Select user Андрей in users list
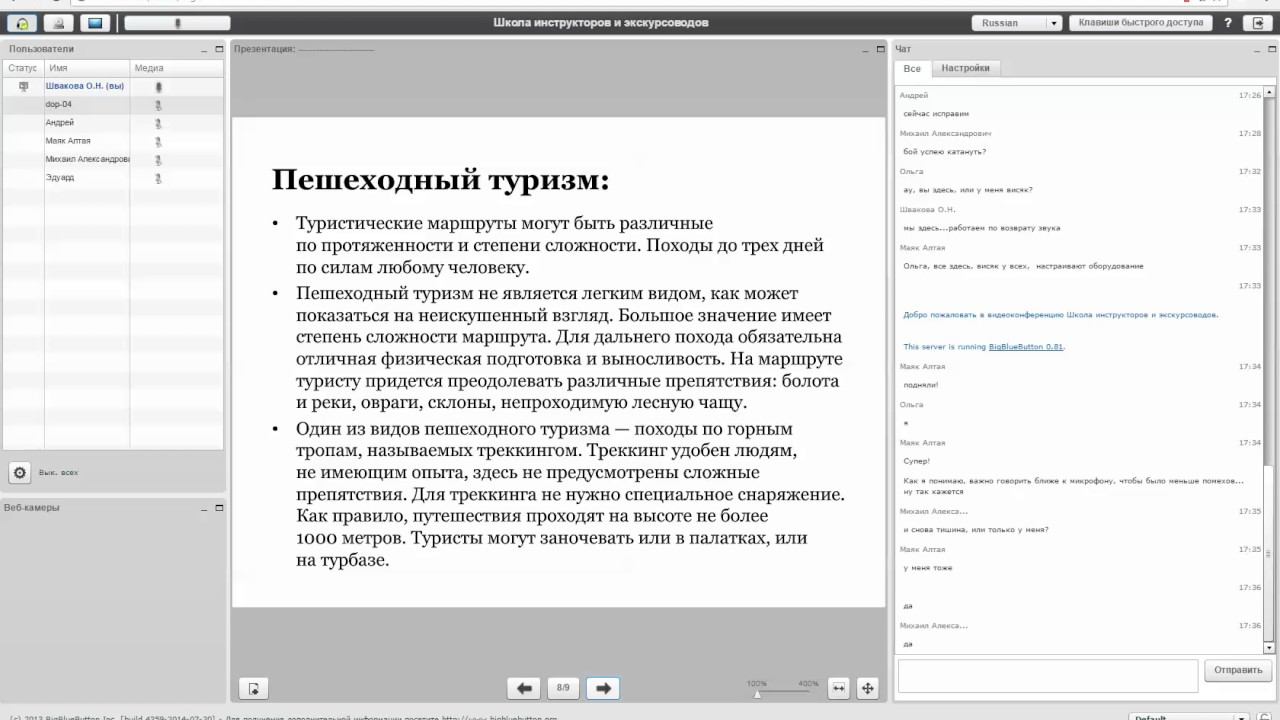The height and width of the screenshot is (720, 1280). tap(113, 122)
